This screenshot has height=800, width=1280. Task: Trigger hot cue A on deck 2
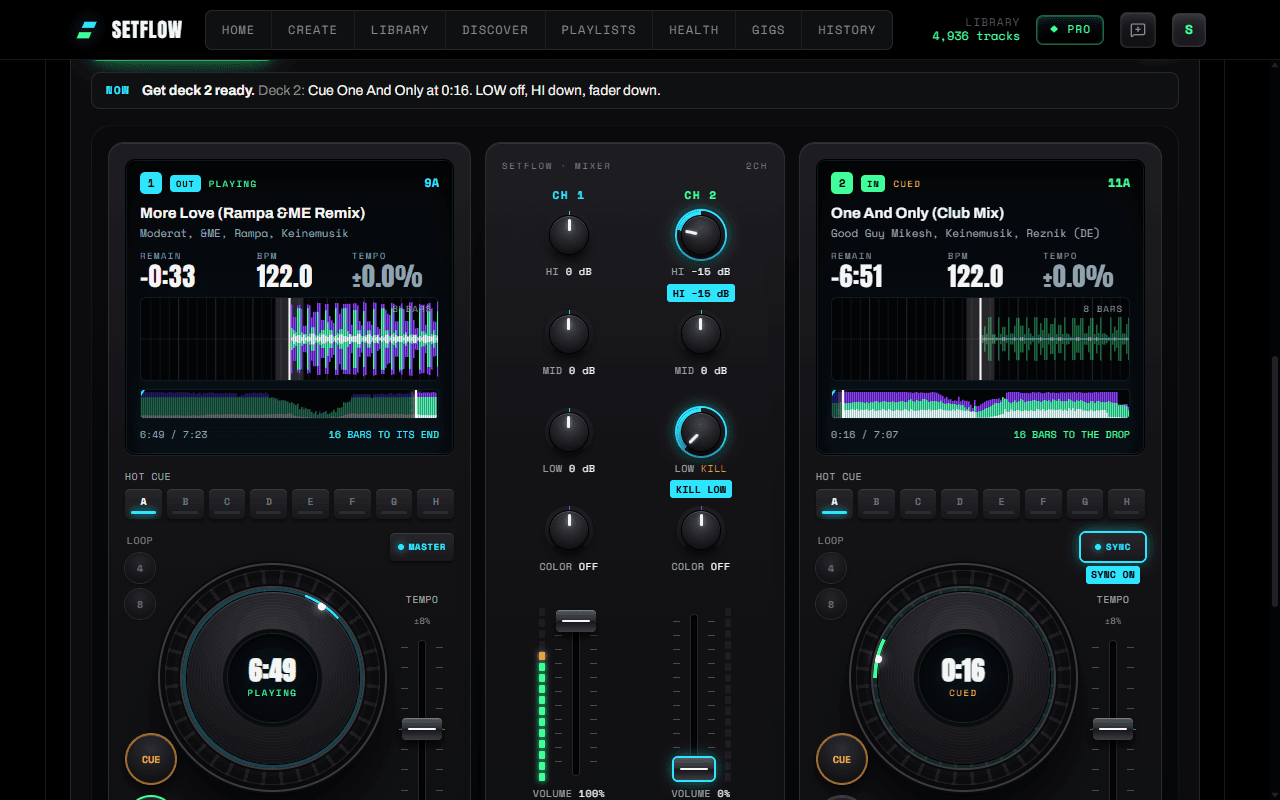point(834,503)
